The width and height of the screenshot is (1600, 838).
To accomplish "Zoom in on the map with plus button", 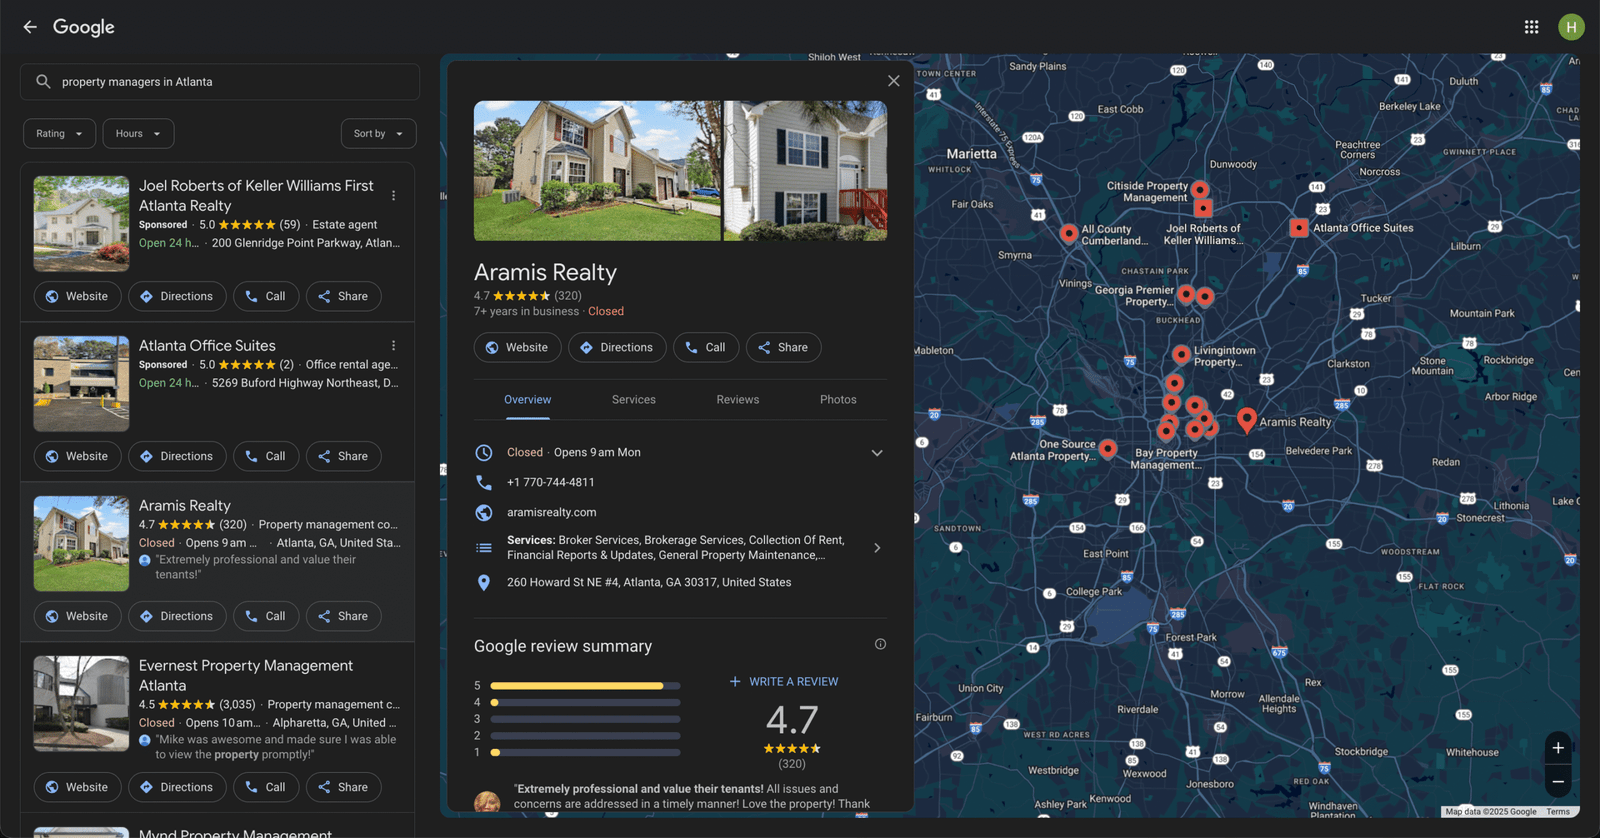I will [1557, 748].
